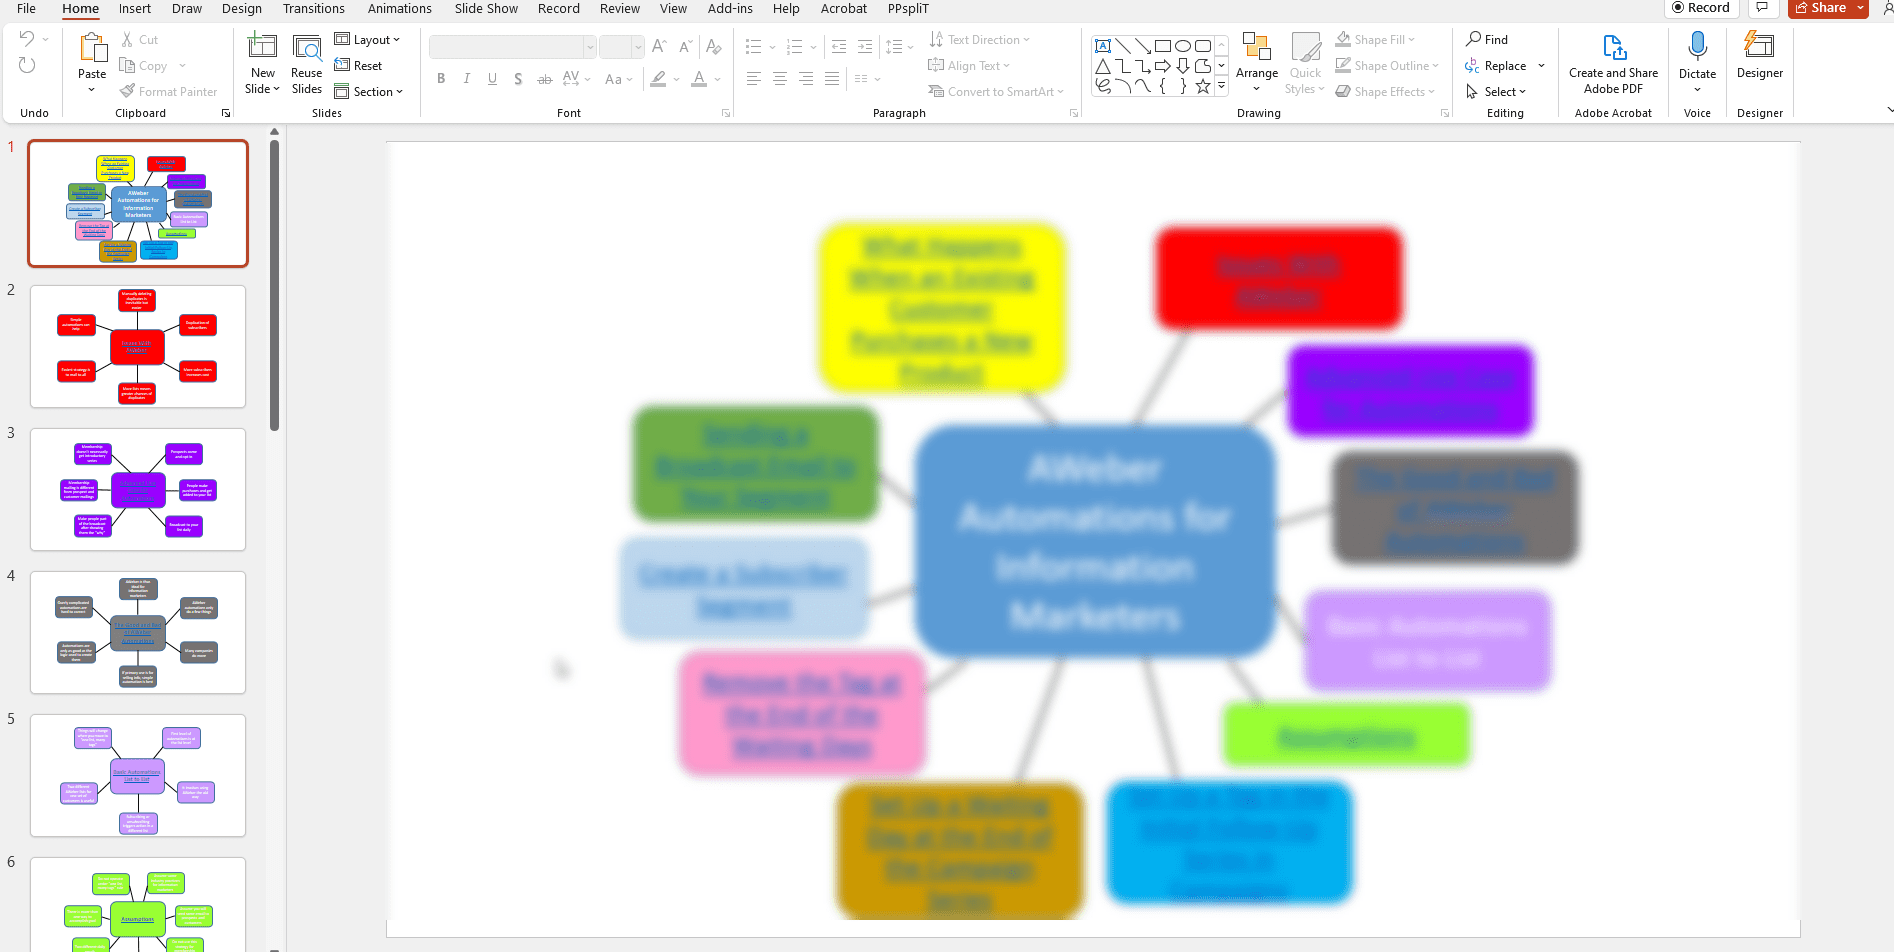Viewport: 1894px width, 952px height.
Task: Insert a text box shape
Action: pos(1102,46)
